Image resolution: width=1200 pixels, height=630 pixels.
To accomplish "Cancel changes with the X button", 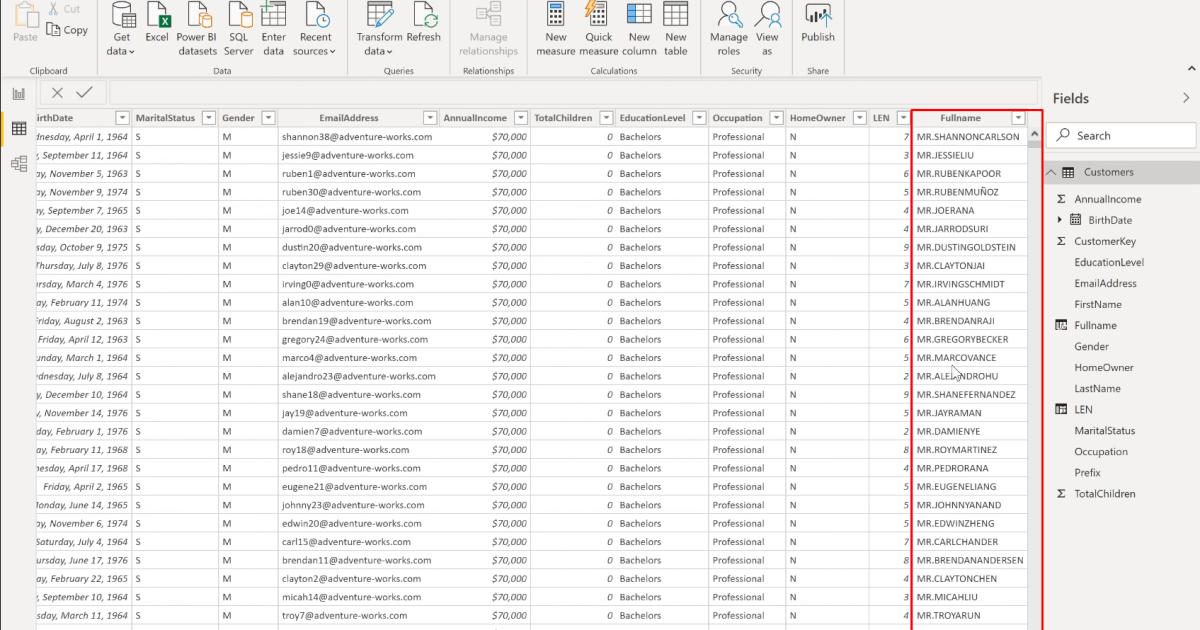I will coord(58,92).
